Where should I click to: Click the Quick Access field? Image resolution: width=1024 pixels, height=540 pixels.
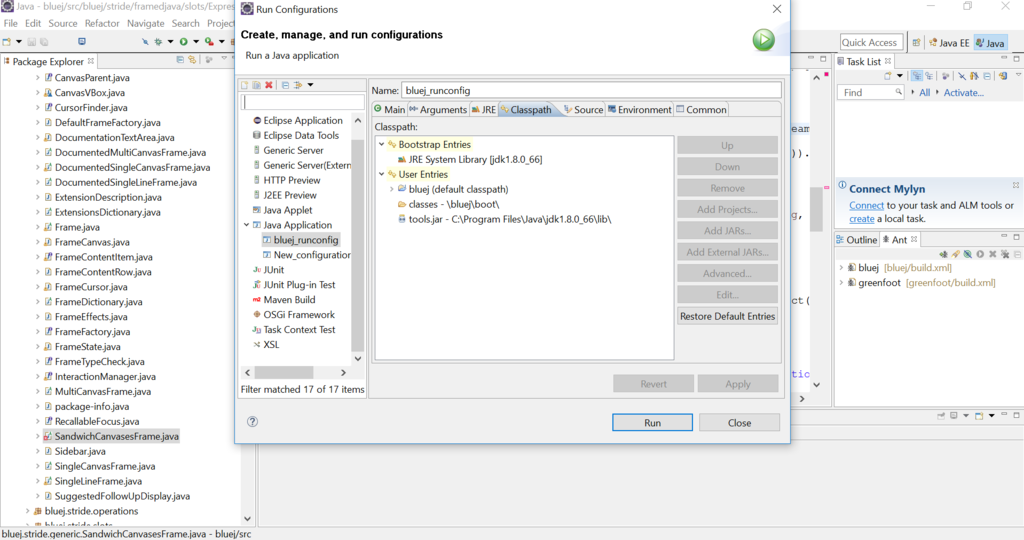pyautogui.click(x=871, y=42)
